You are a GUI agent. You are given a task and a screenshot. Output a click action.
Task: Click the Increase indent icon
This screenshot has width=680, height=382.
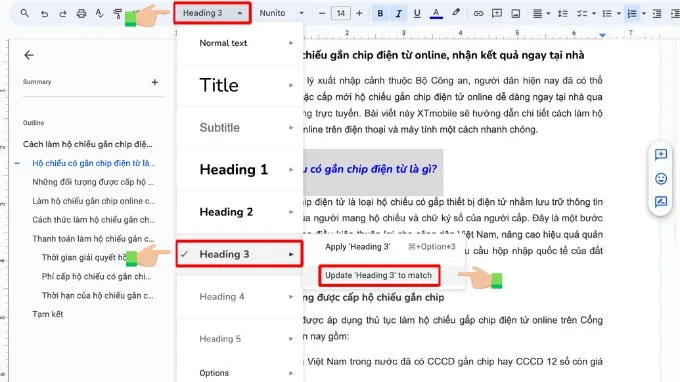point(675,13)
